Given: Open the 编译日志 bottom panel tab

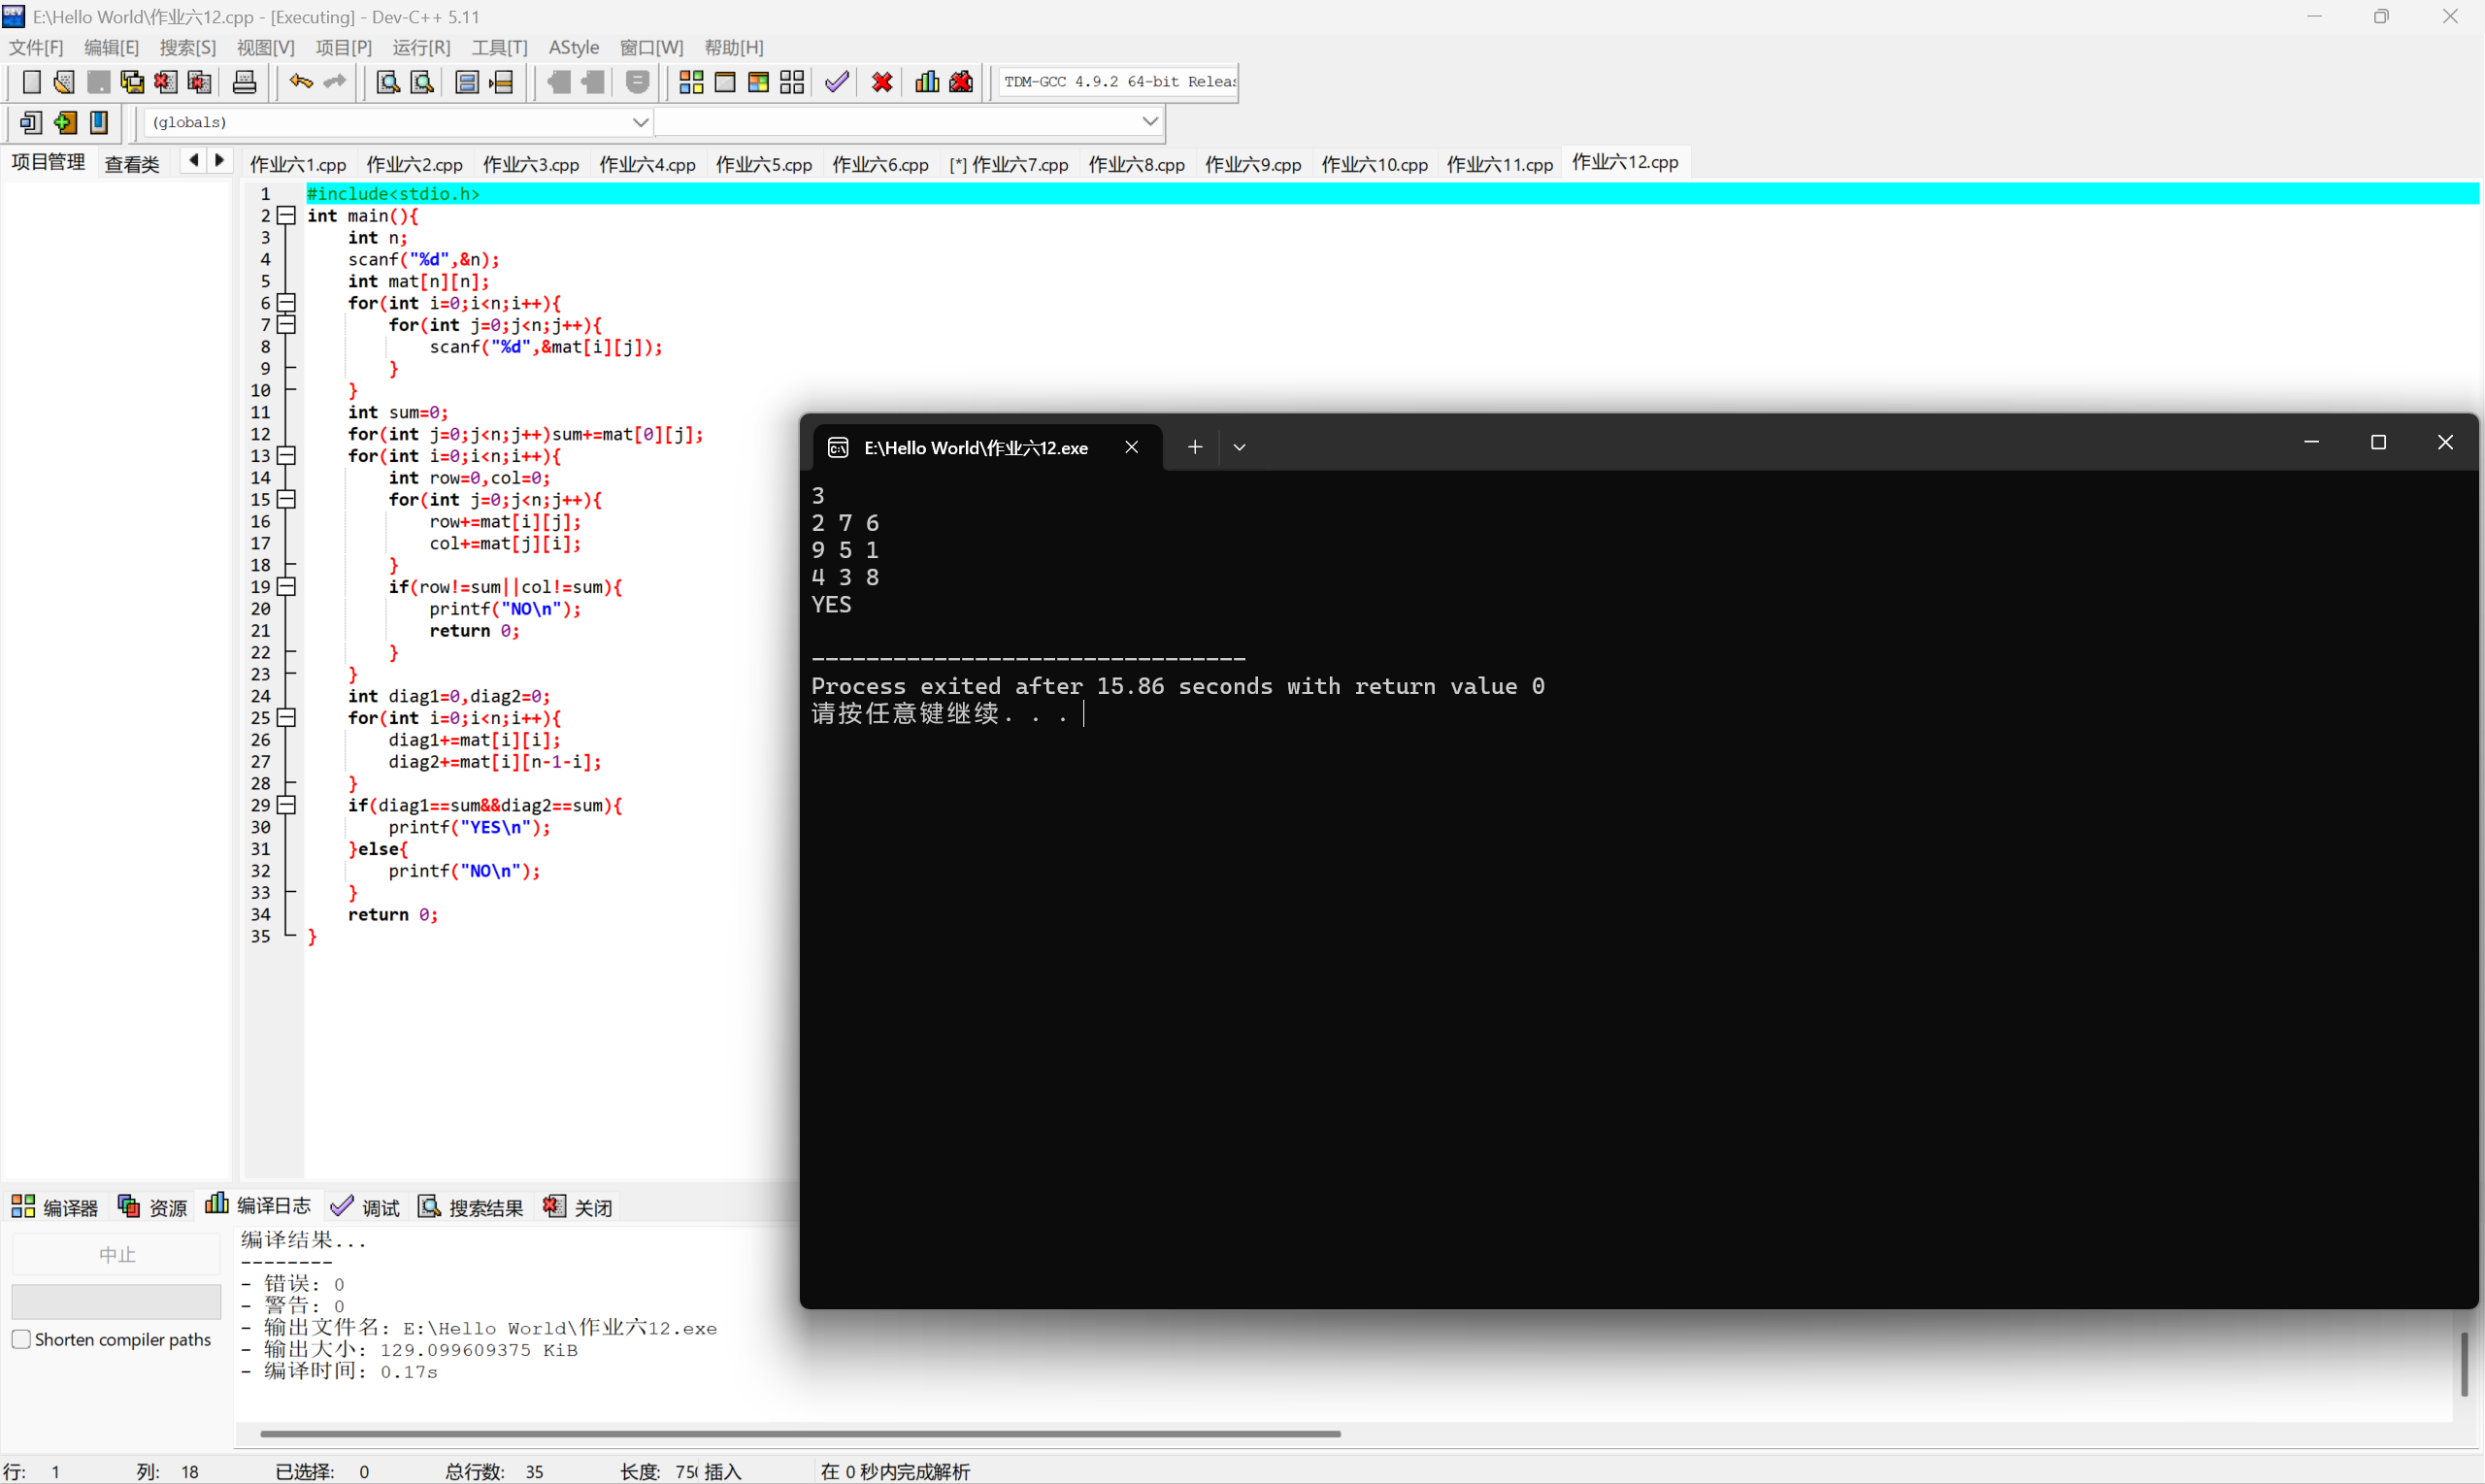Looking at the screenshot, I should [x=259, y=1206].
